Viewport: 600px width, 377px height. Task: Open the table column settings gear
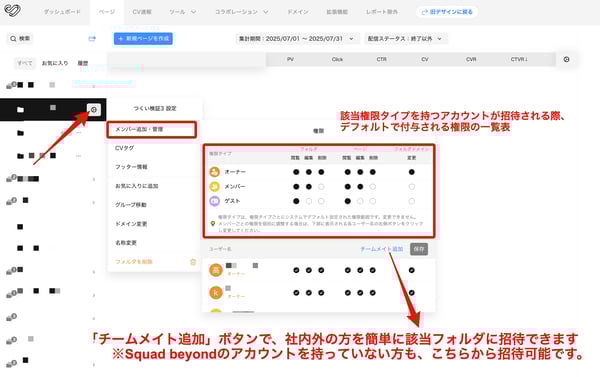coord(566,59)
